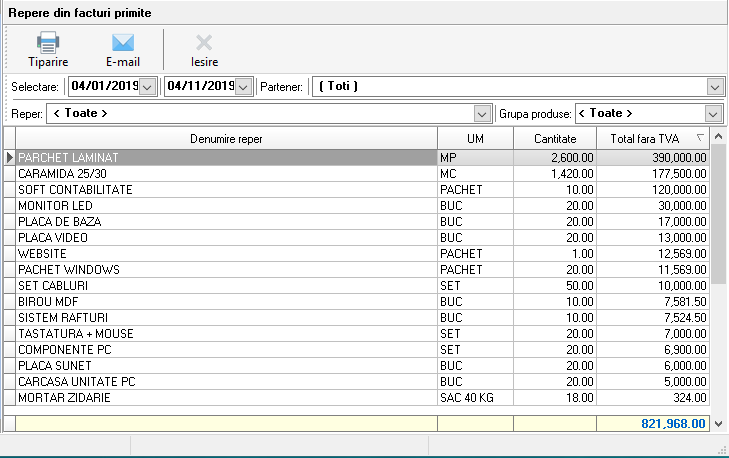The height and width of the screenshot is (458, 729).
Task: Click the Iesire exit icon
Action: [x=204, y=42]
